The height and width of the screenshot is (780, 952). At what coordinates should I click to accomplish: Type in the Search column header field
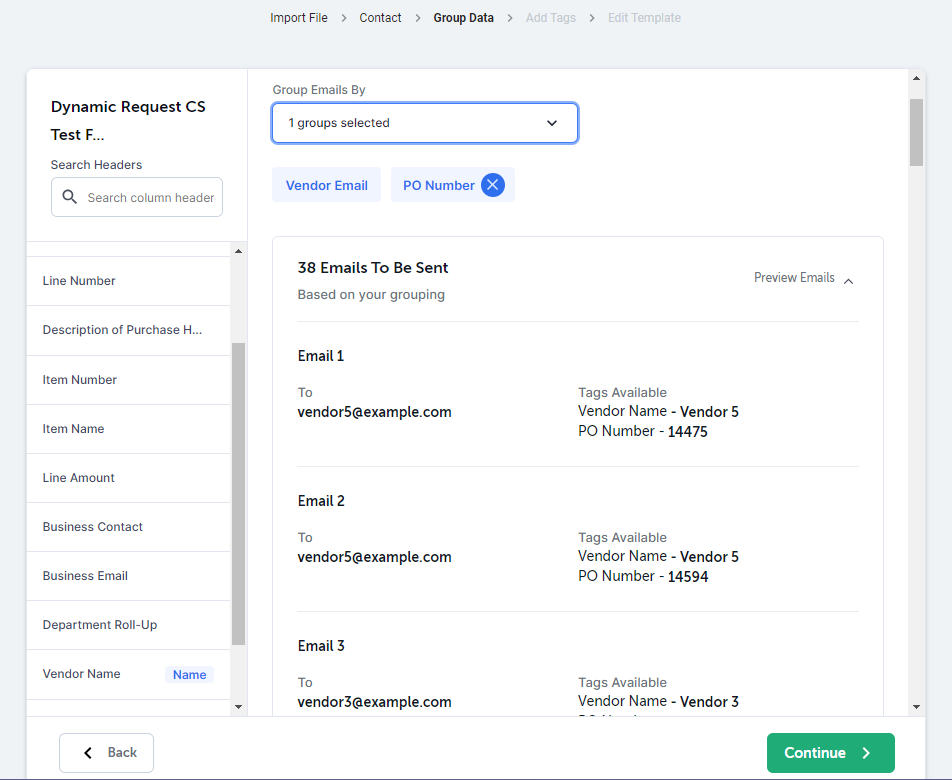coord(150,198)
